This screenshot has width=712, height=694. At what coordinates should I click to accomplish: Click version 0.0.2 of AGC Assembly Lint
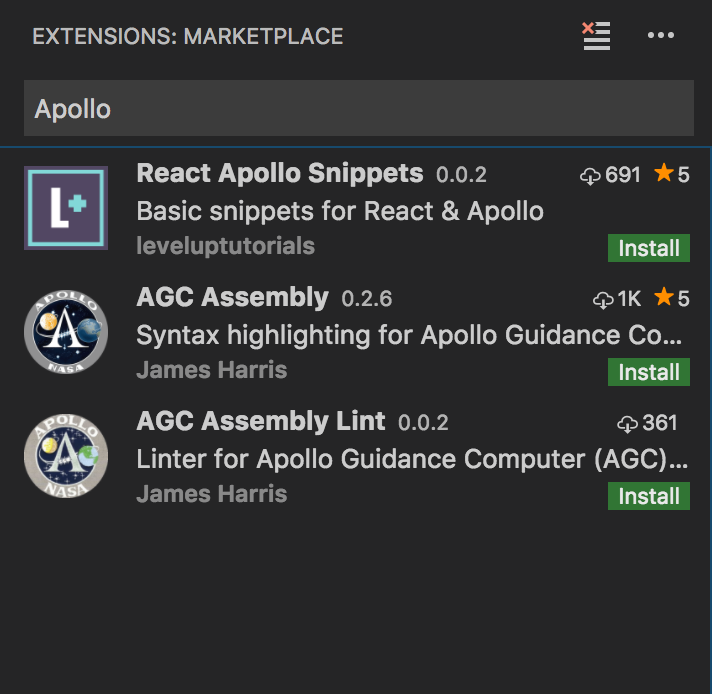click(423, 423)
